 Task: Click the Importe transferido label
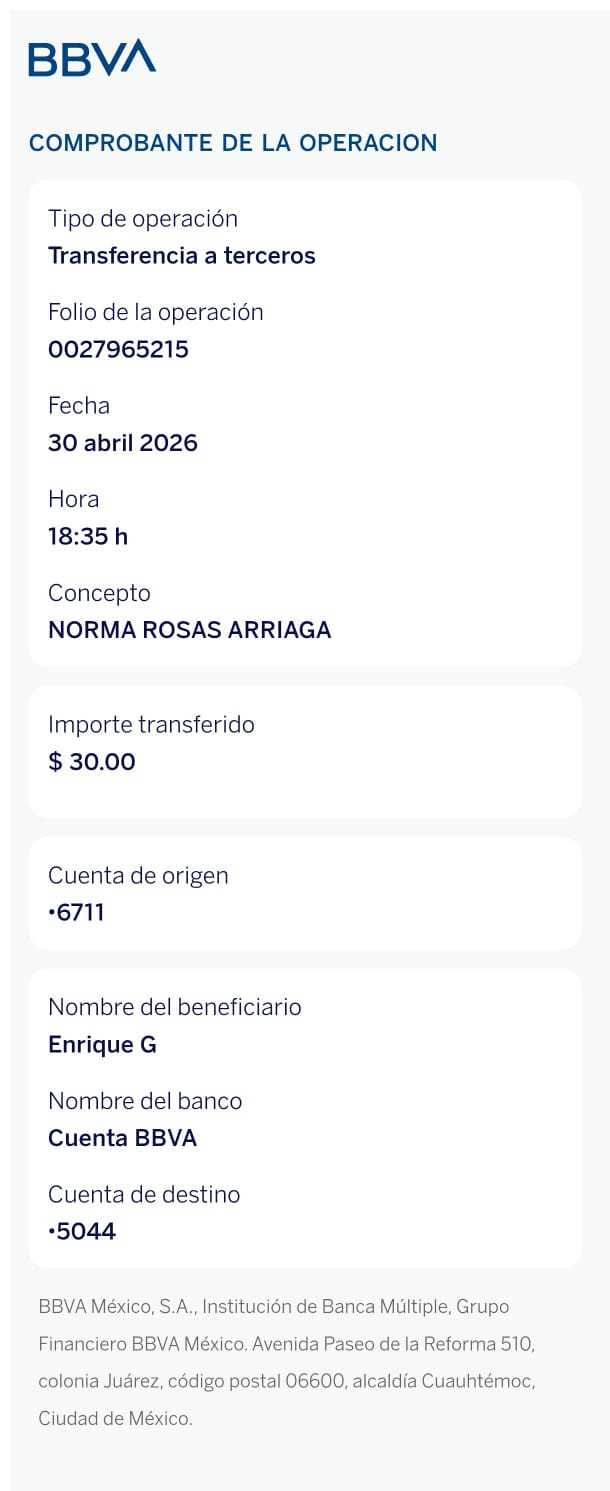151,725
